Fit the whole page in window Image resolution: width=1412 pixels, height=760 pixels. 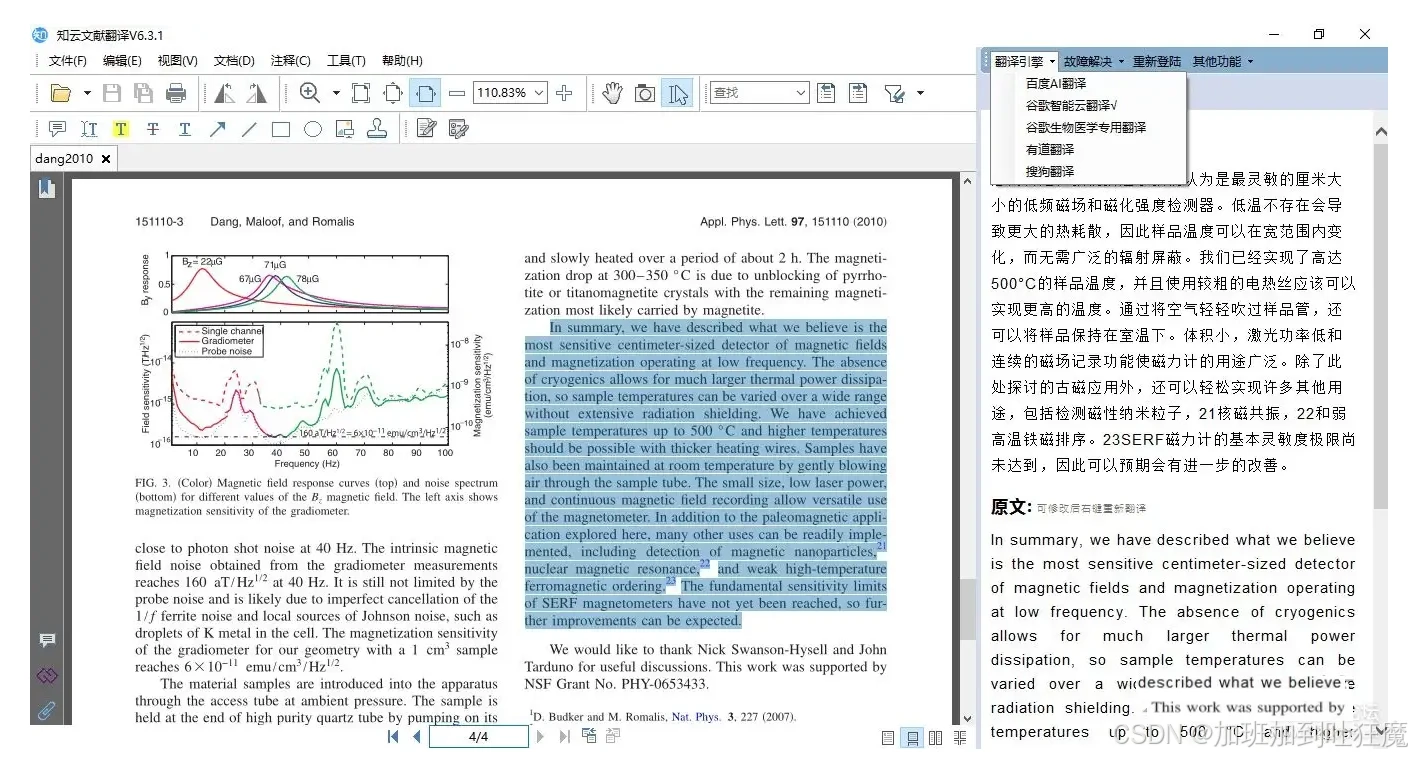pyautogui.click(x=393, y=93)
